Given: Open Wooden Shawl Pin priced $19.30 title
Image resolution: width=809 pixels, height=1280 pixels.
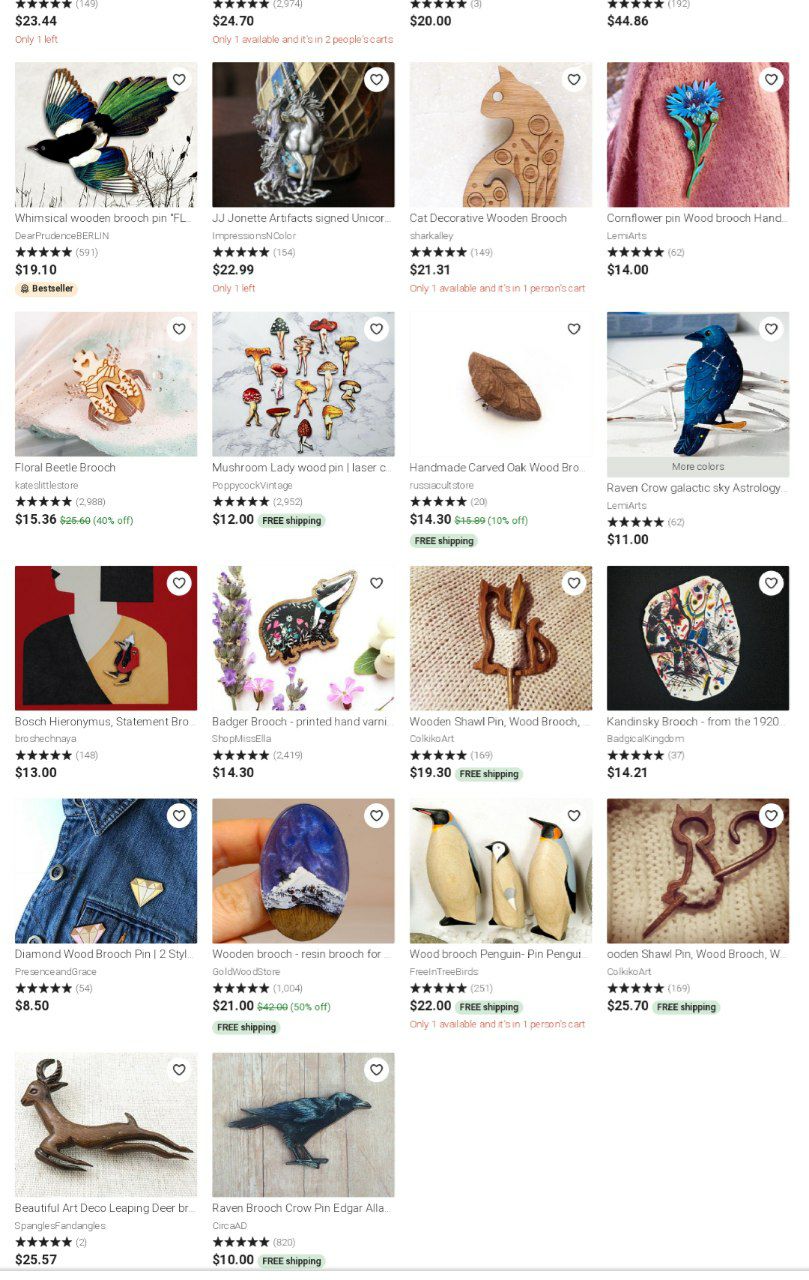Looking at the screenshot, I should (495, 722).
